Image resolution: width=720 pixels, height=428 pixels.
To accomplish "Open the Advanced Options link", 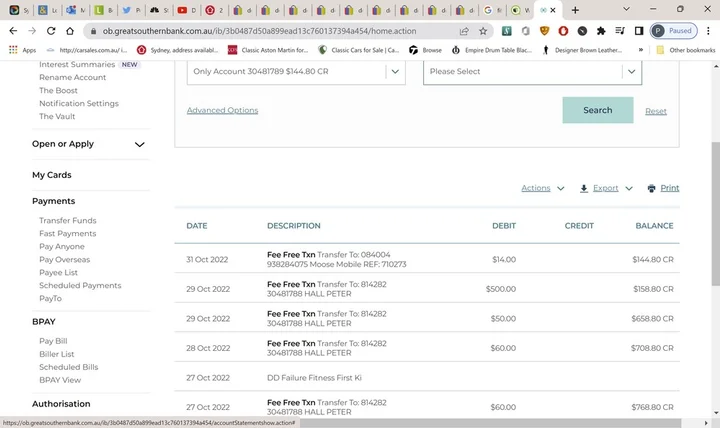I will [x=222, y=110].
